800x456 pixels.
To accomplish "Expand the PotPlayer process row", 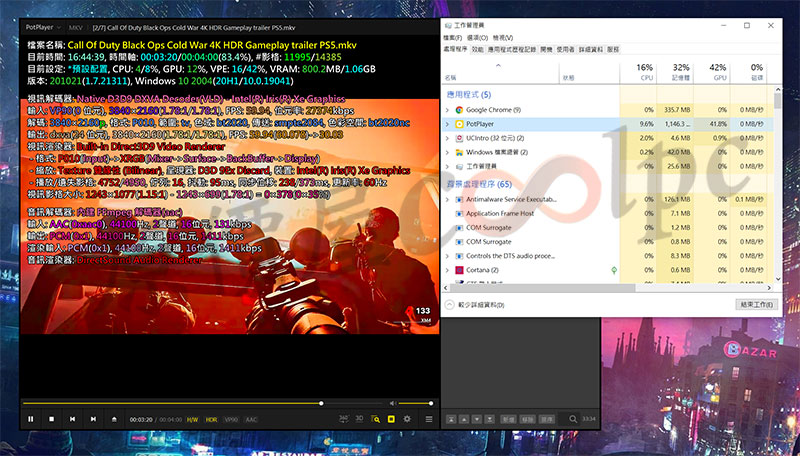I will pos(447,124).
